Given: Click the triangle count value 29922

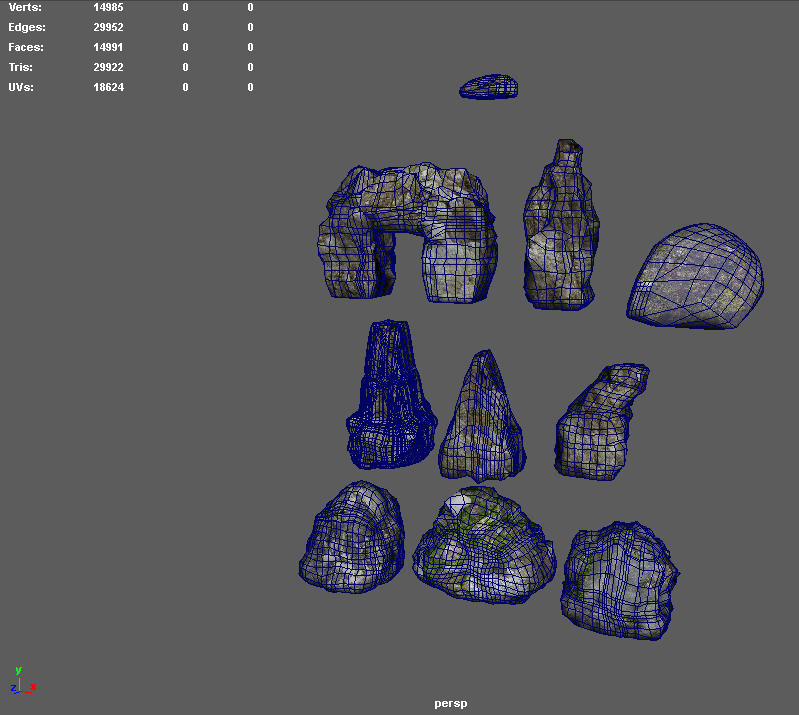Looking at the screenshot, I should point(108,67).
